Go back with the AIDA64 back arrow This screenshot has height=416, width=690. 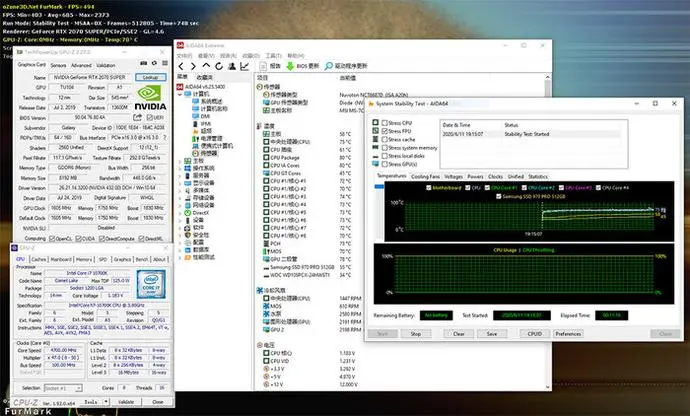[181, 66]
